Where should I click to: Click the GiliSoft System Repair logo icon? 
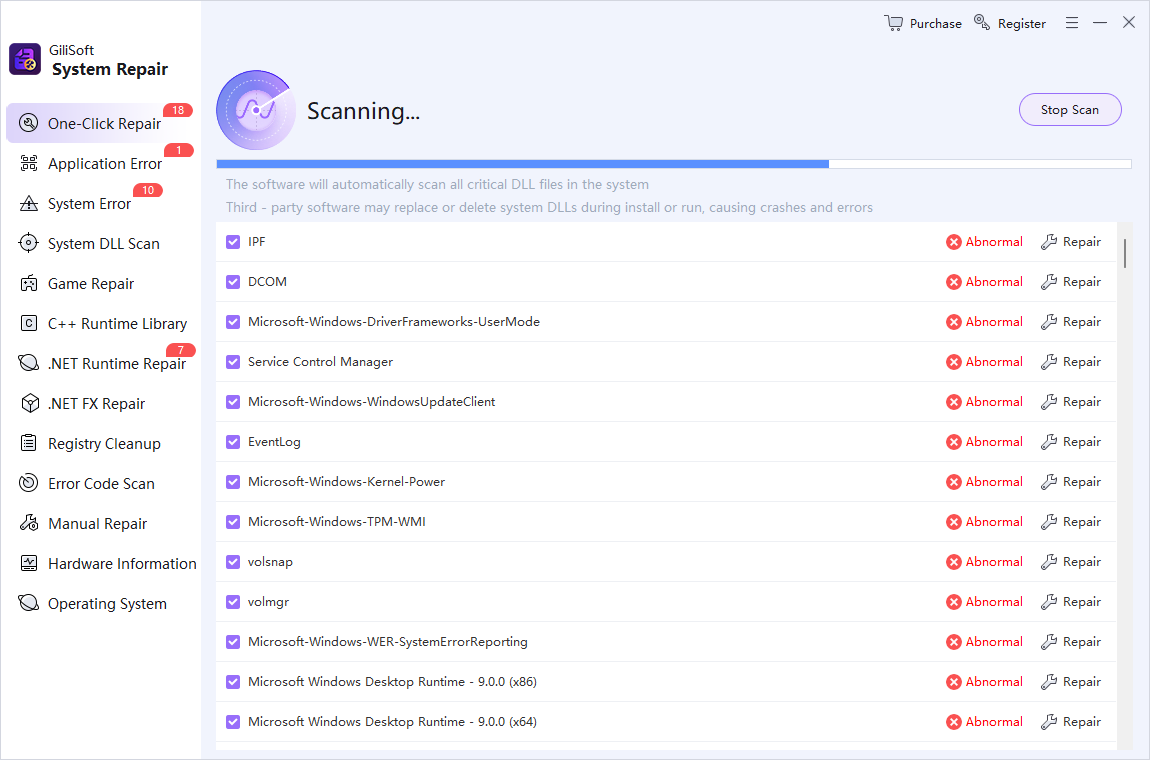[x=25, y=59]
